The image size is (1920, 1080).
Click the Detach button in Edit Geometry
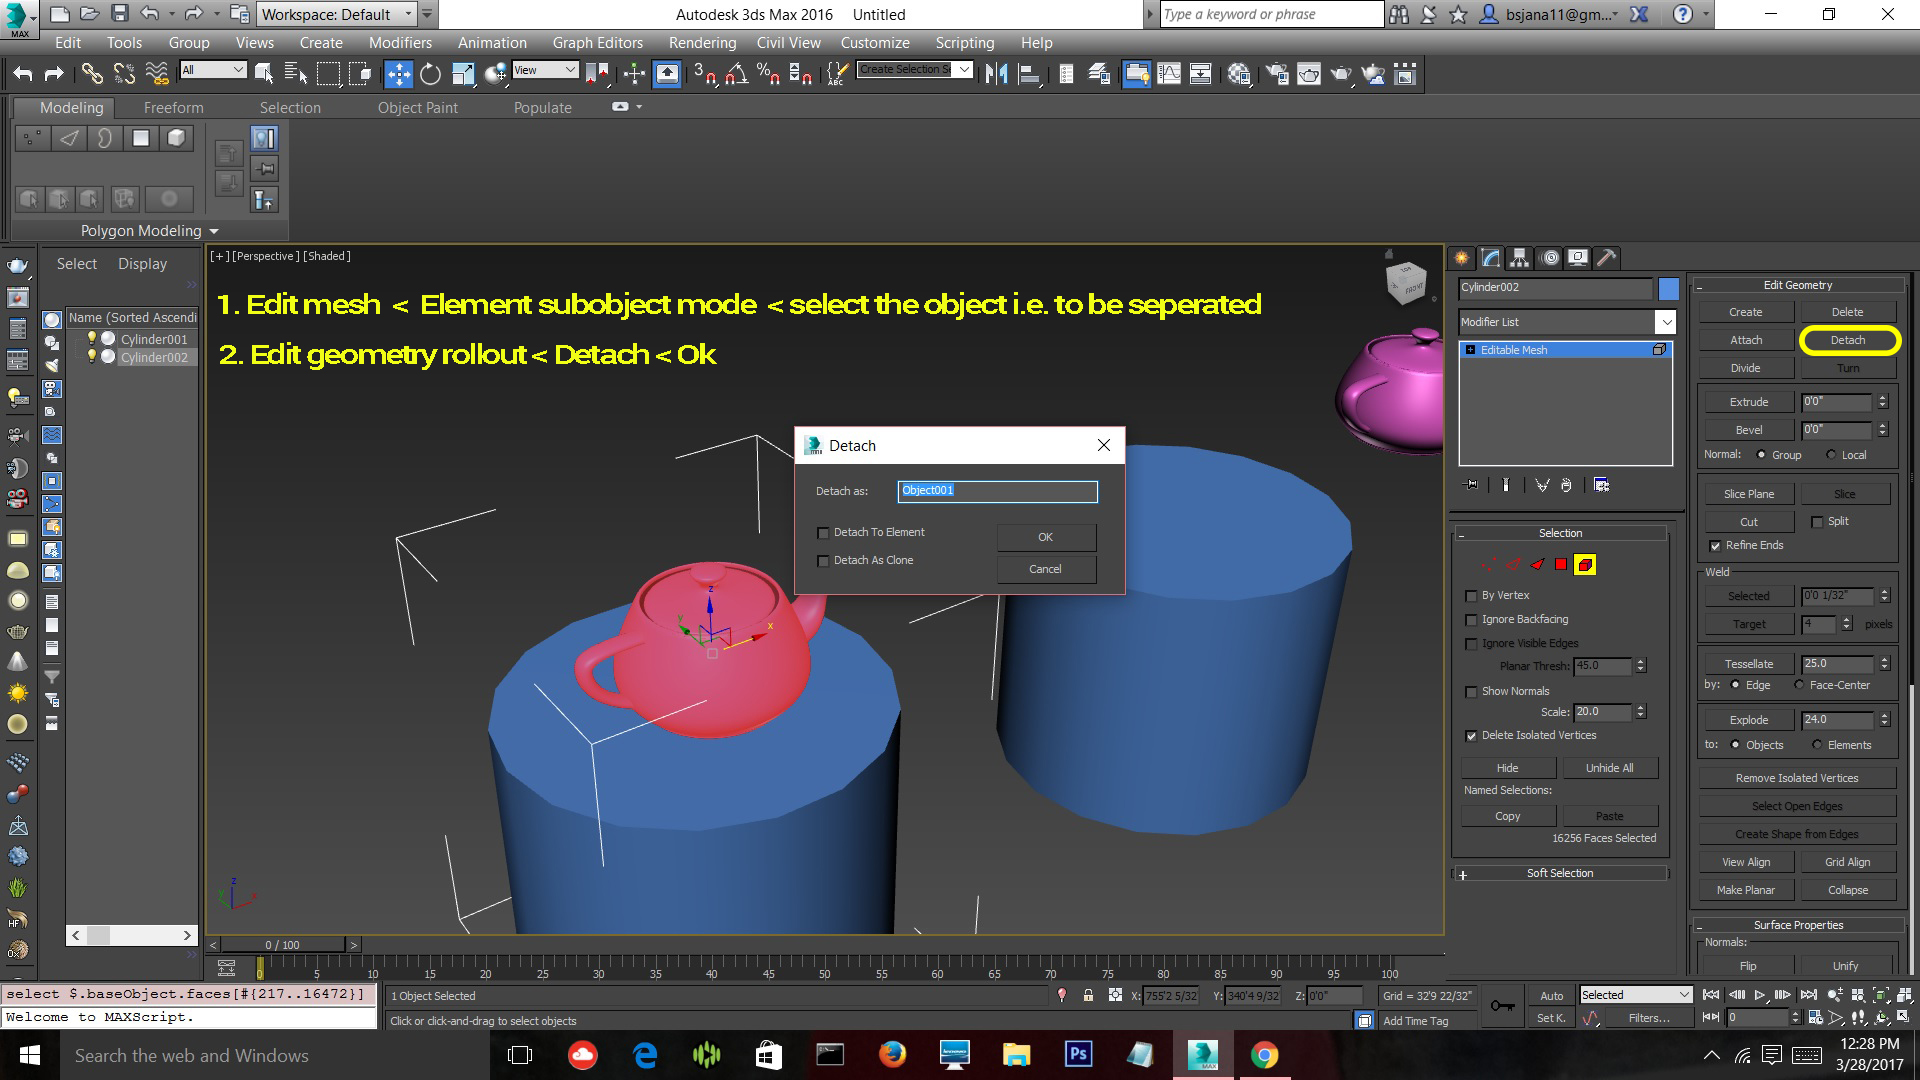pyautogui.click(x=1847, y=340)
